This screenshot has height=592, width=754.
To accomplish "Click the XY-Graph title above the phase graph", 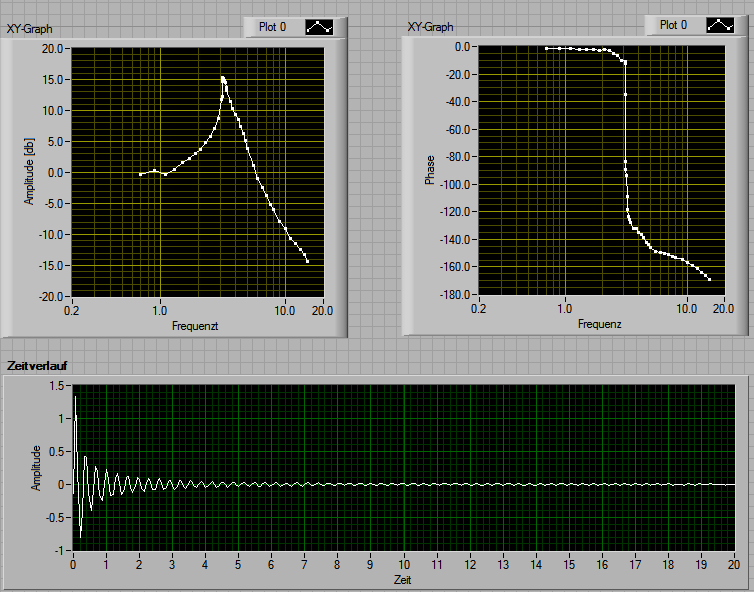I will click(430, 27).
